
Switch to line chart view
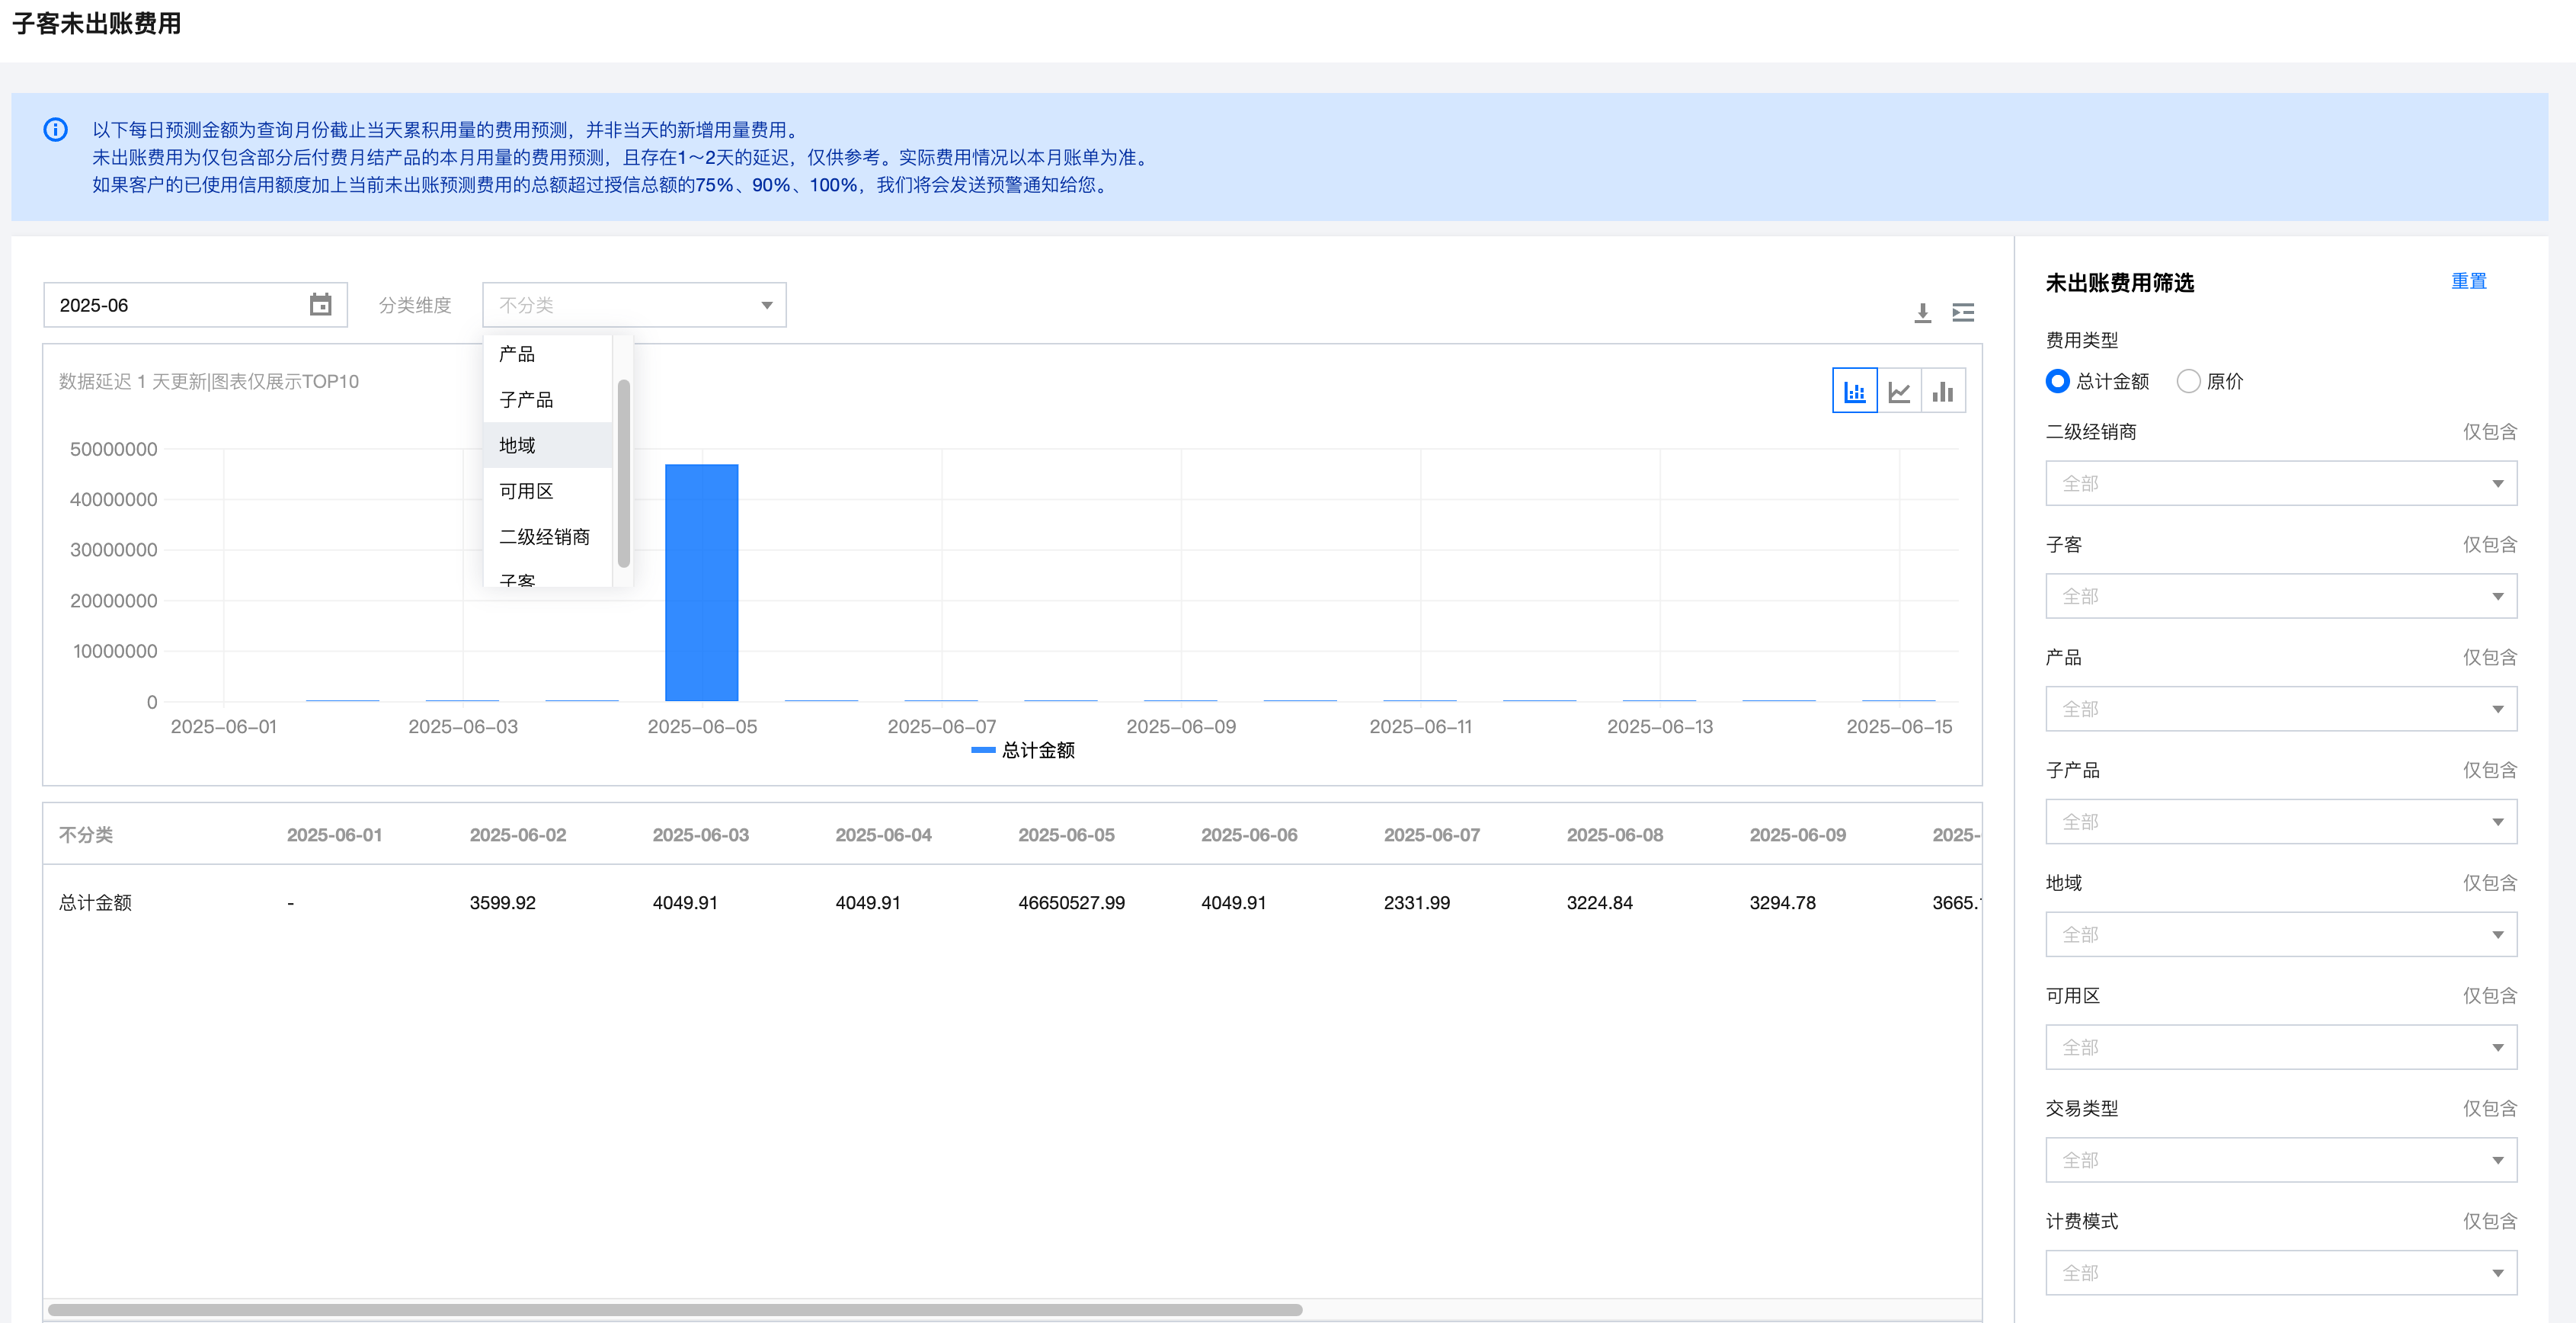[x=1899, y=391]
